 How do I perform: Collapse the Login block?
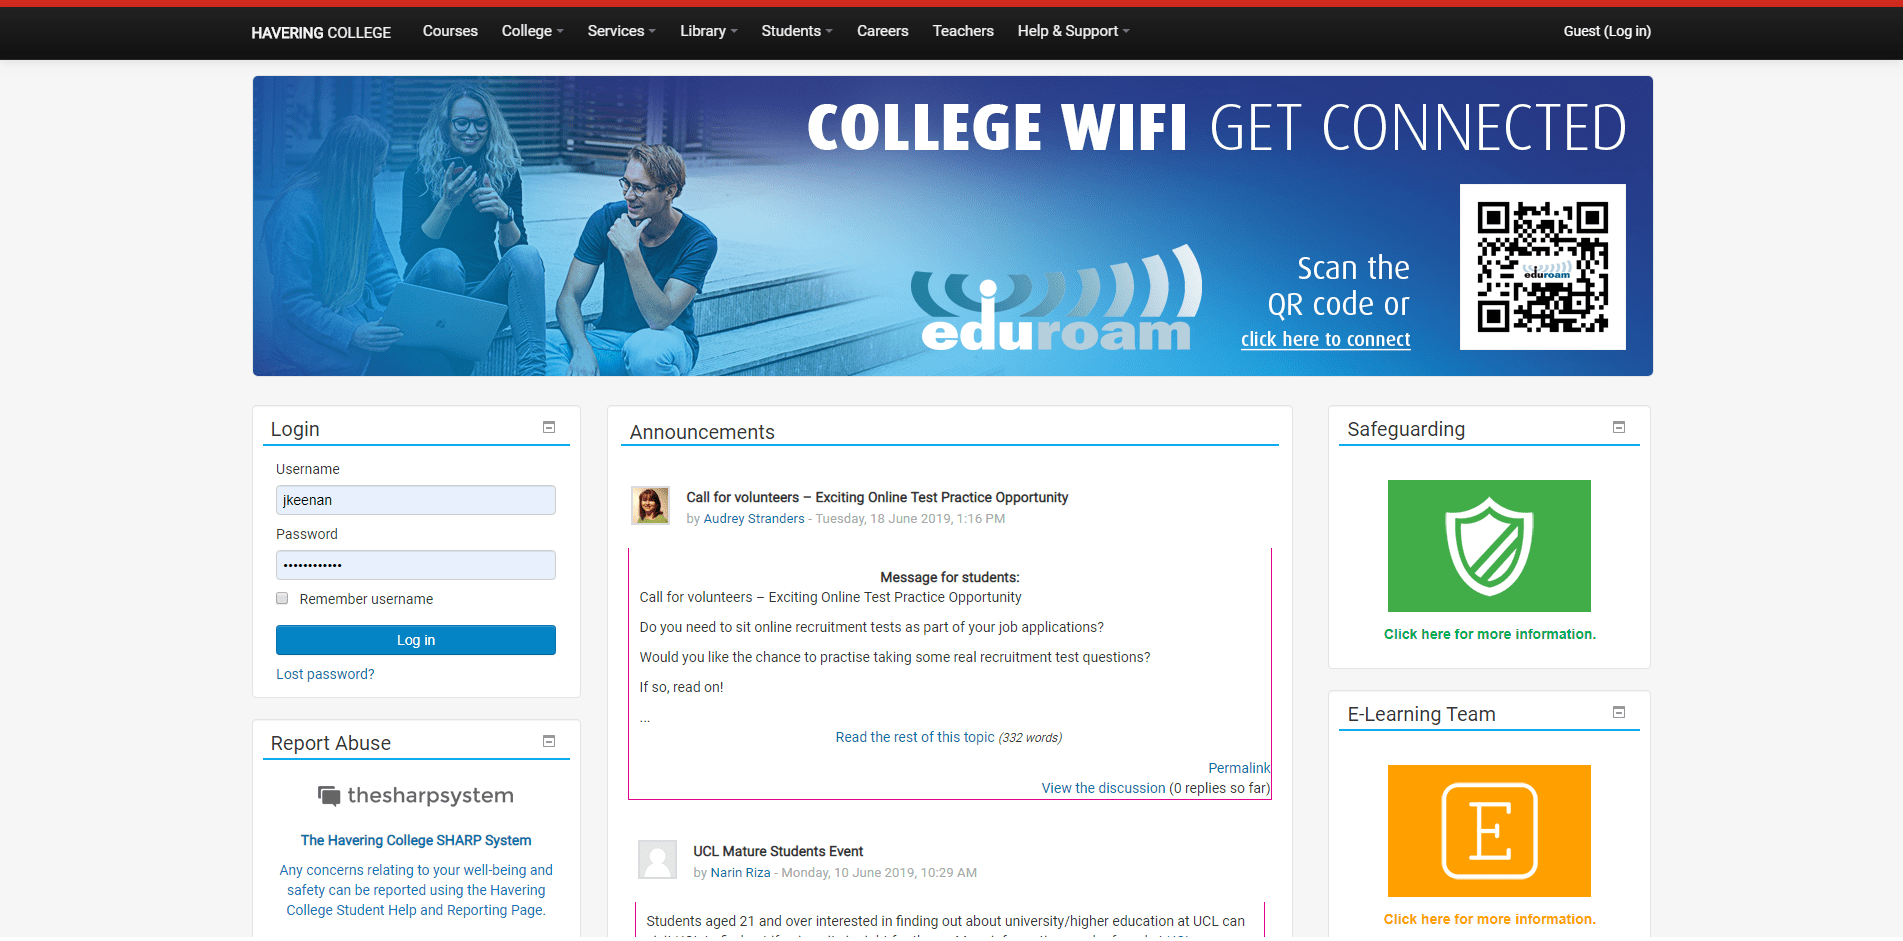[549, 427]
